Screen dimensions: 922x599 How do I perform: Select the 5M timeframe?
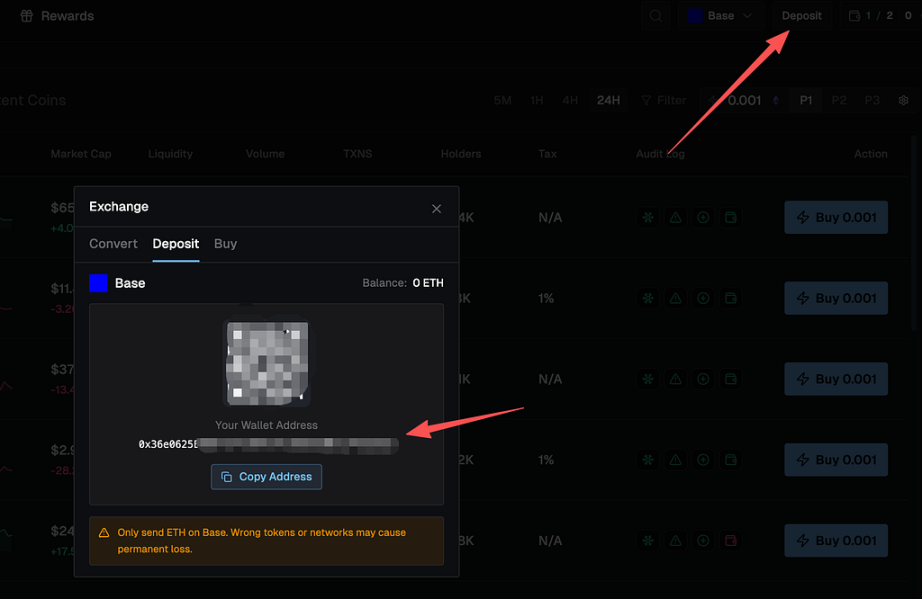pos(503,101)
